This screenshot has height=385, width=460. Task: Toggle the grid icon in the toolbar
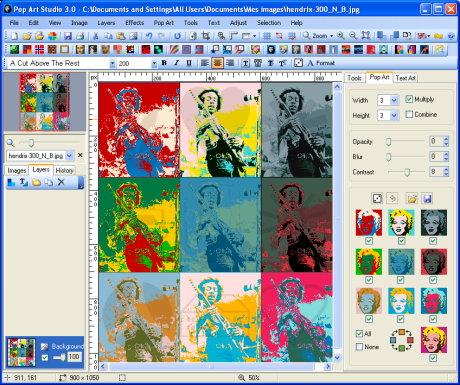click(x=267, y=36)
